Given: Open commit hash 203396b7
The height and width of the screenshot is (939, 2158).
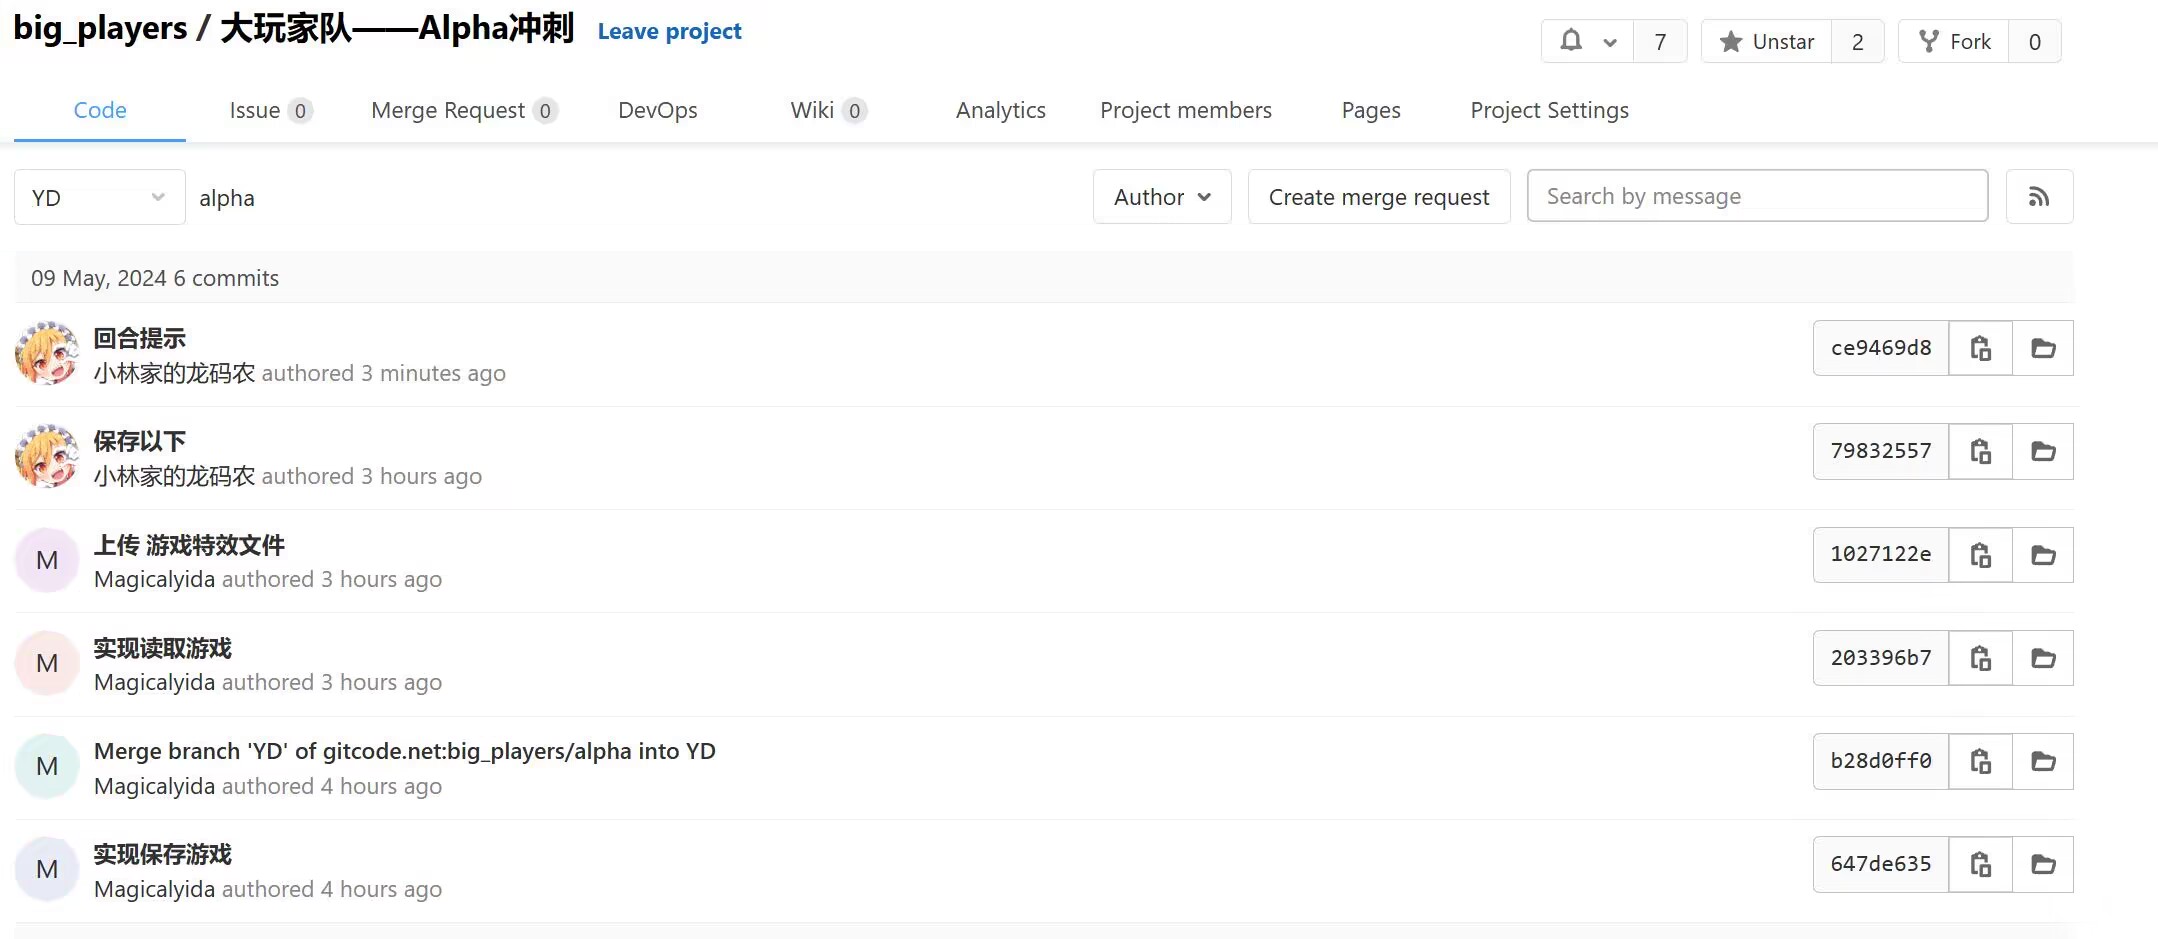Looking at the screenshot, I should [1881, 658].
